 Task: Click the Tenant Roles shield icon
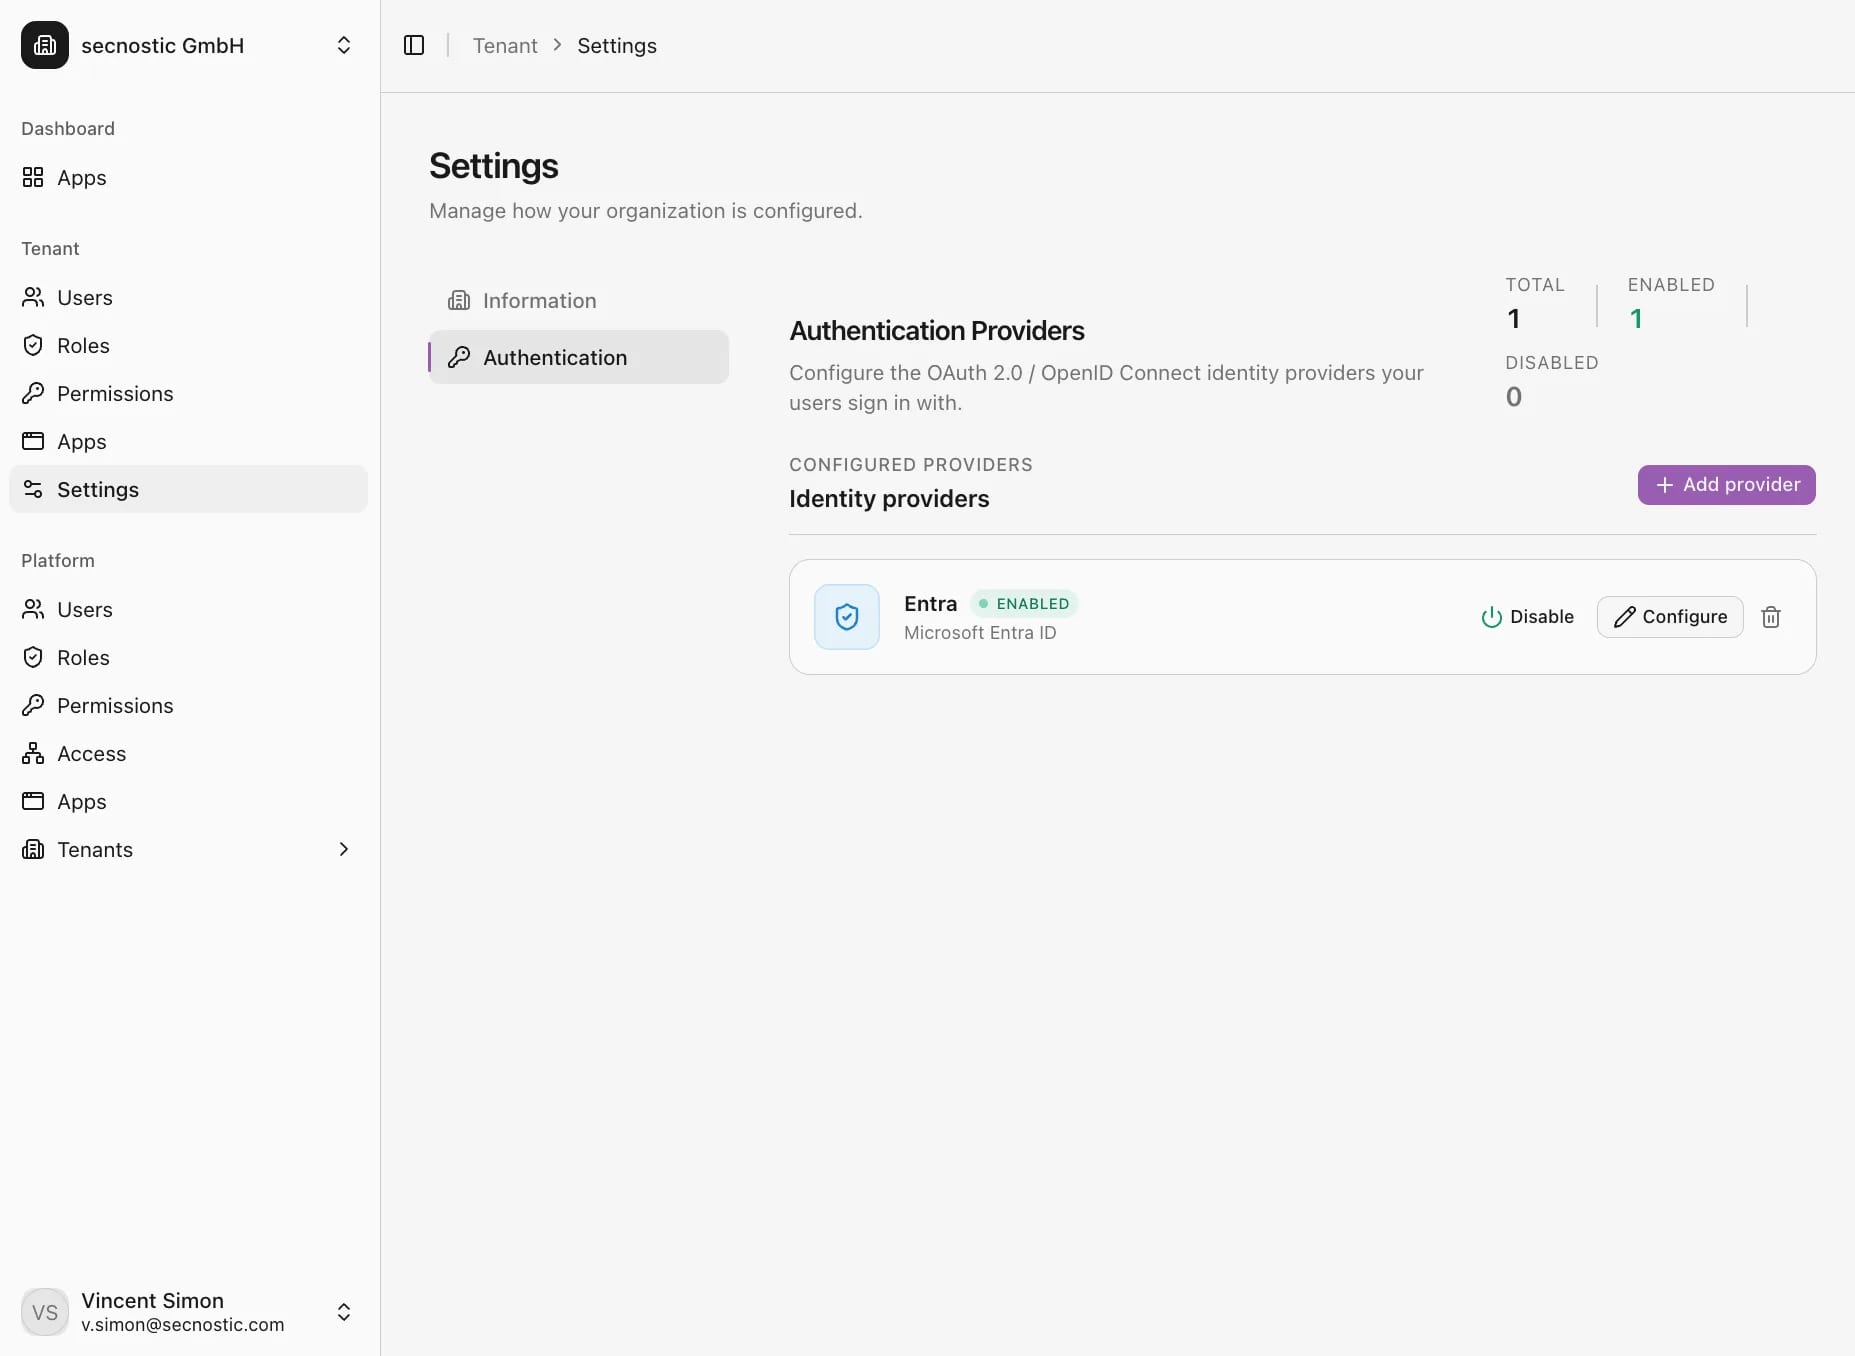(33, 345)
